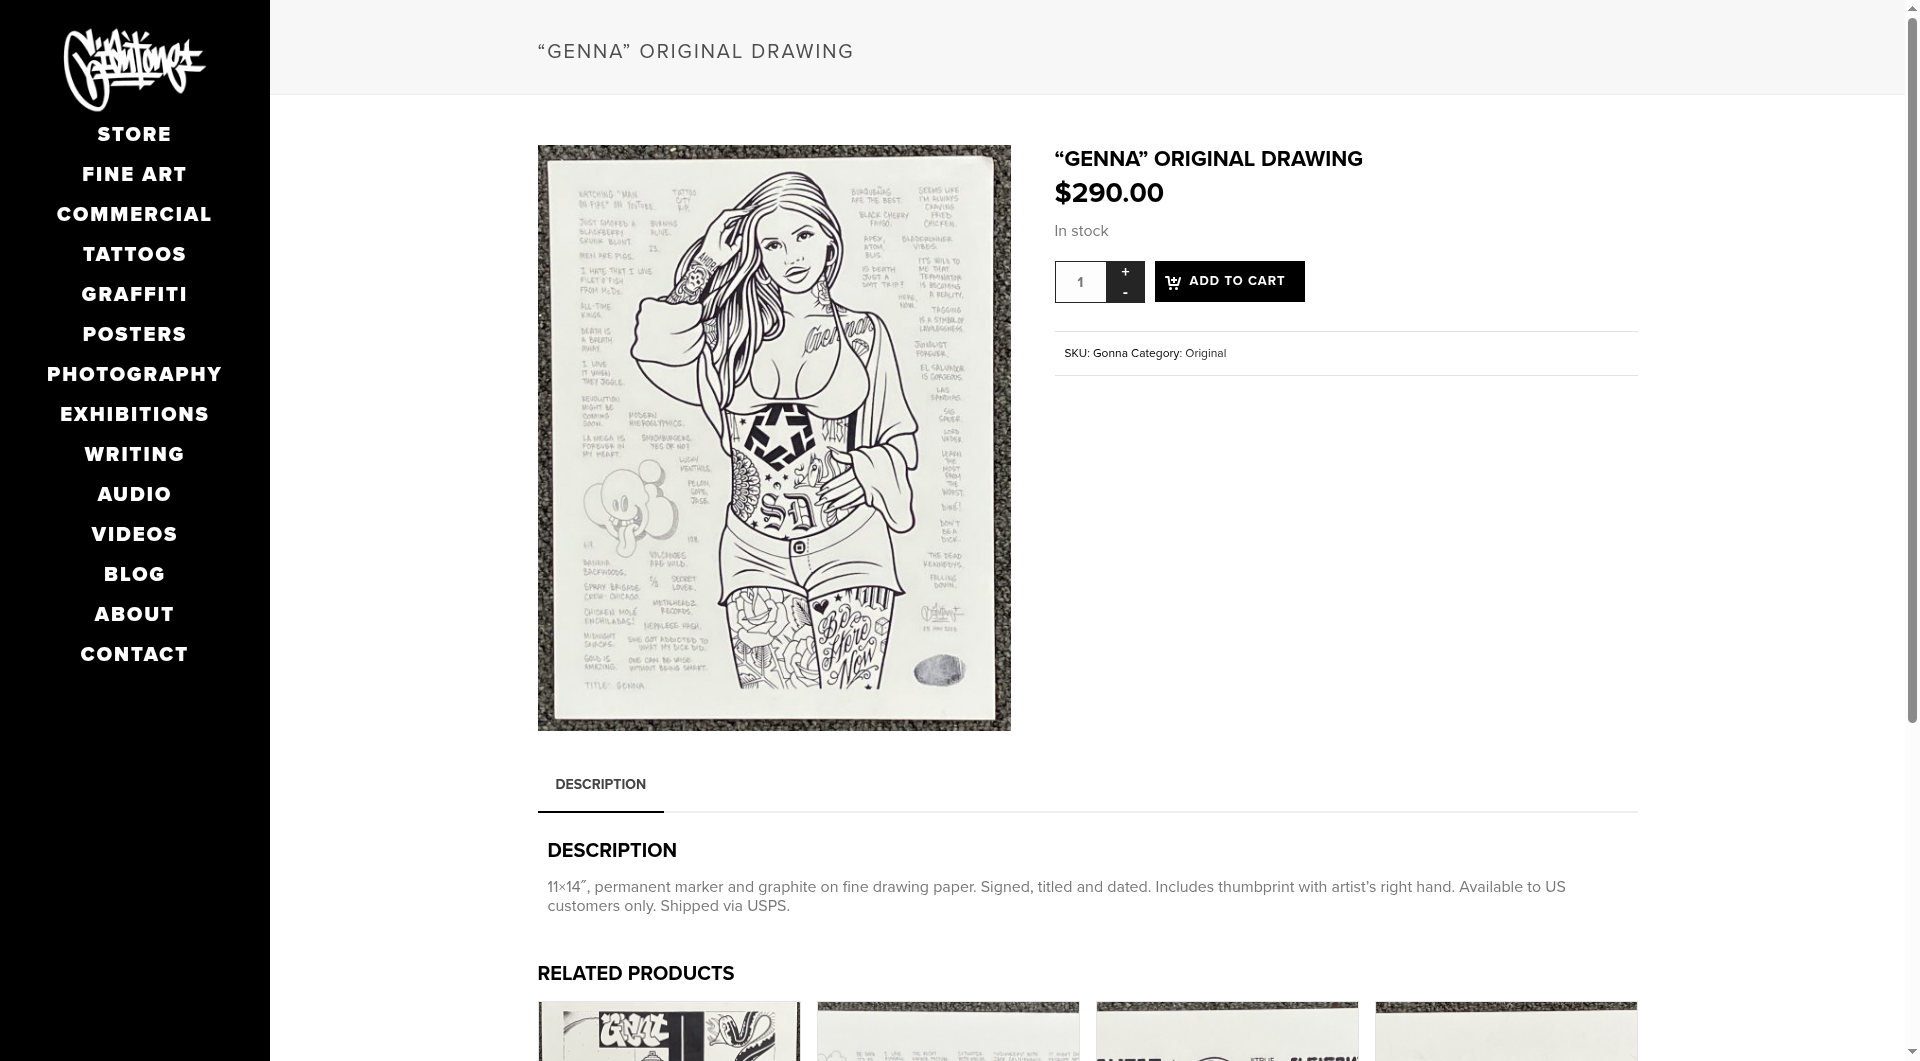
Task: Click the cart icon on Add to Cart
Action: pyautogui.click(x=1173, y=282)
